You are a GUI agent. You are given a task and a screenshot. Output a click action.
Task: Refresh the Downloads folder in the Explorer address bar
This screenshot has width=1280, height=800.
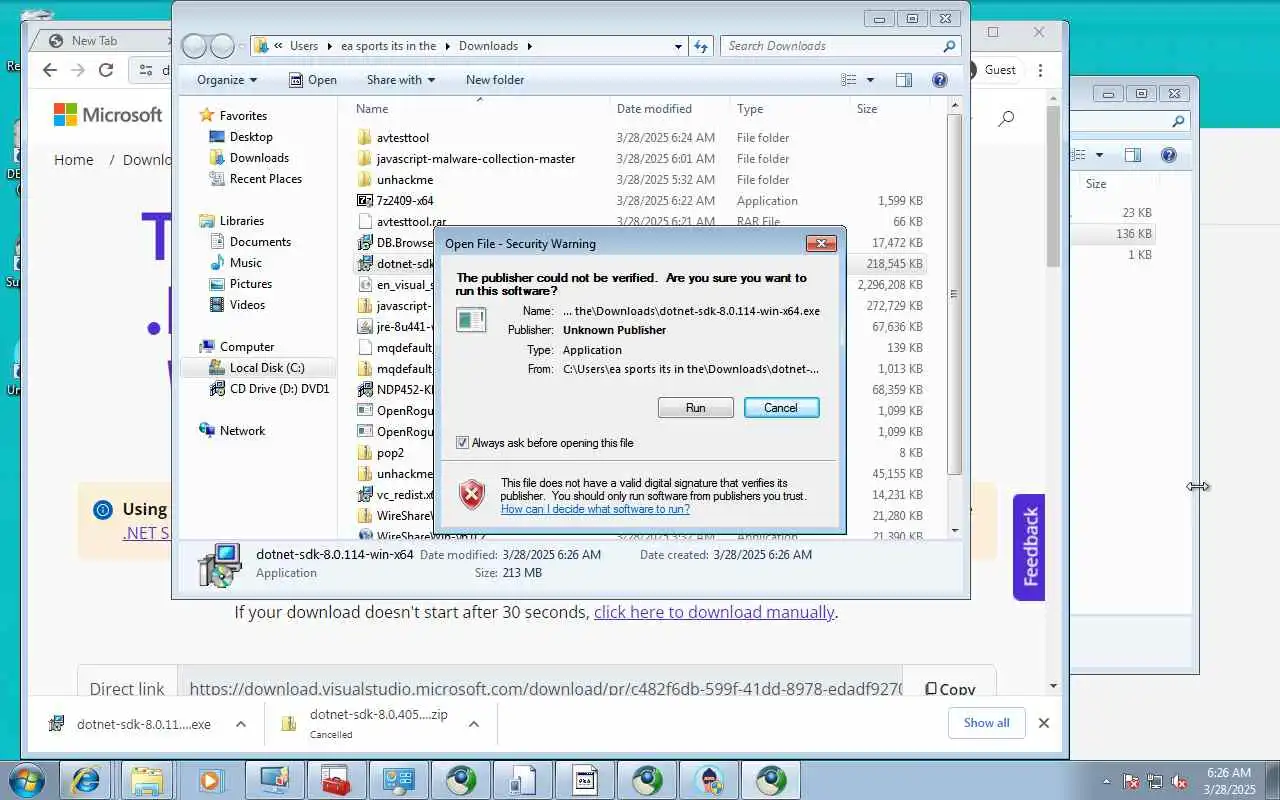(x=701, y=46)
